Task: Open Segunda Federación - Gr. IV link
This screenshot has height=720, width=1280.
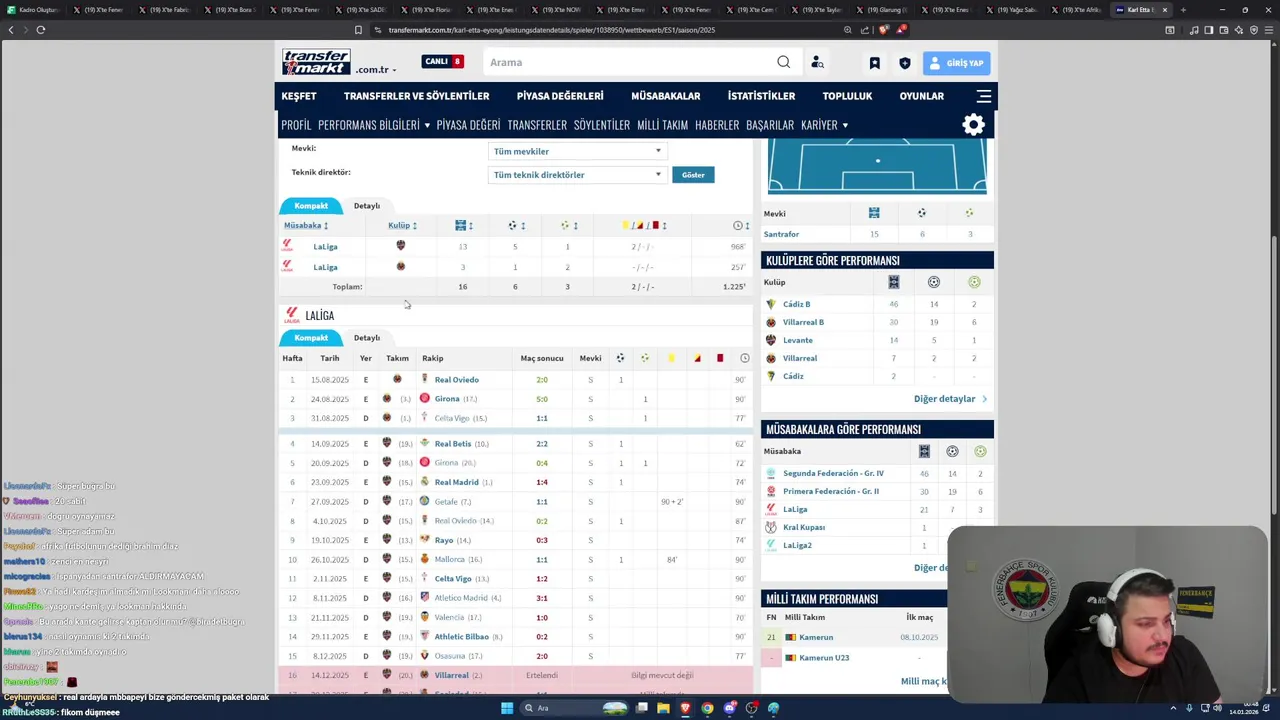Action: pos(833,473)
